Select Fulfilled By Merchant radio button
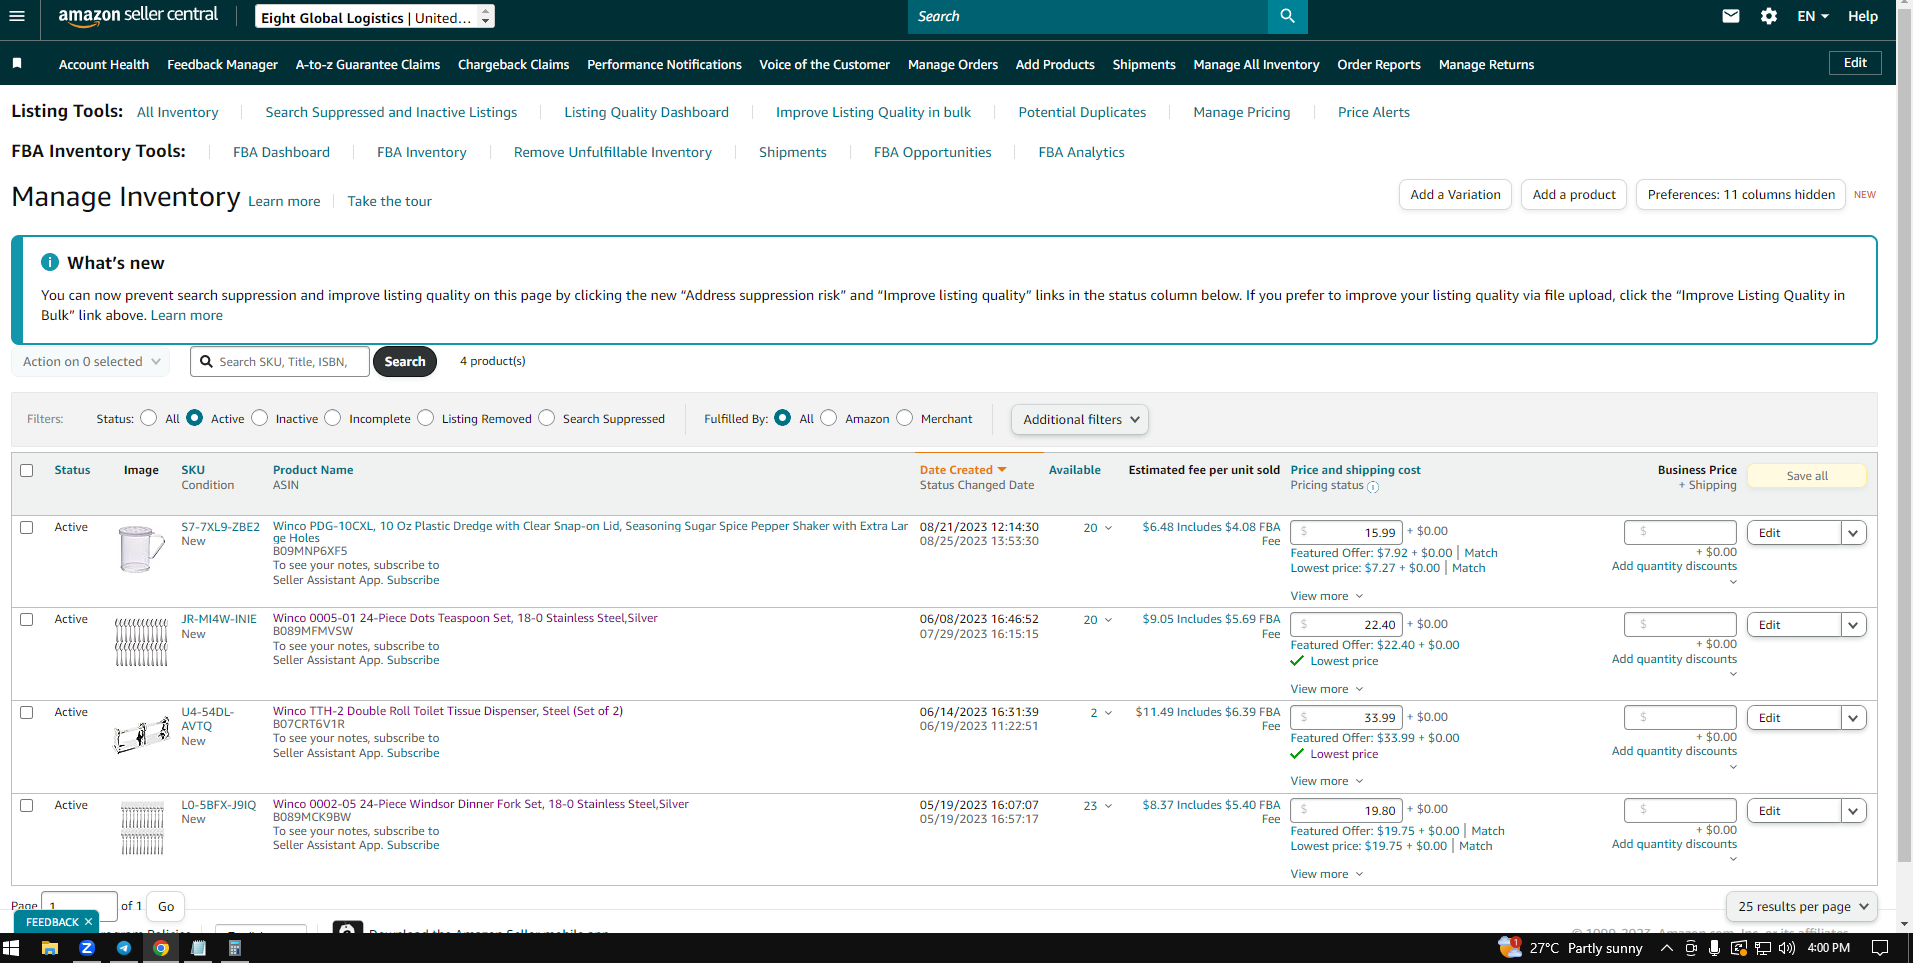The image size is (1913, 963). 905,418
